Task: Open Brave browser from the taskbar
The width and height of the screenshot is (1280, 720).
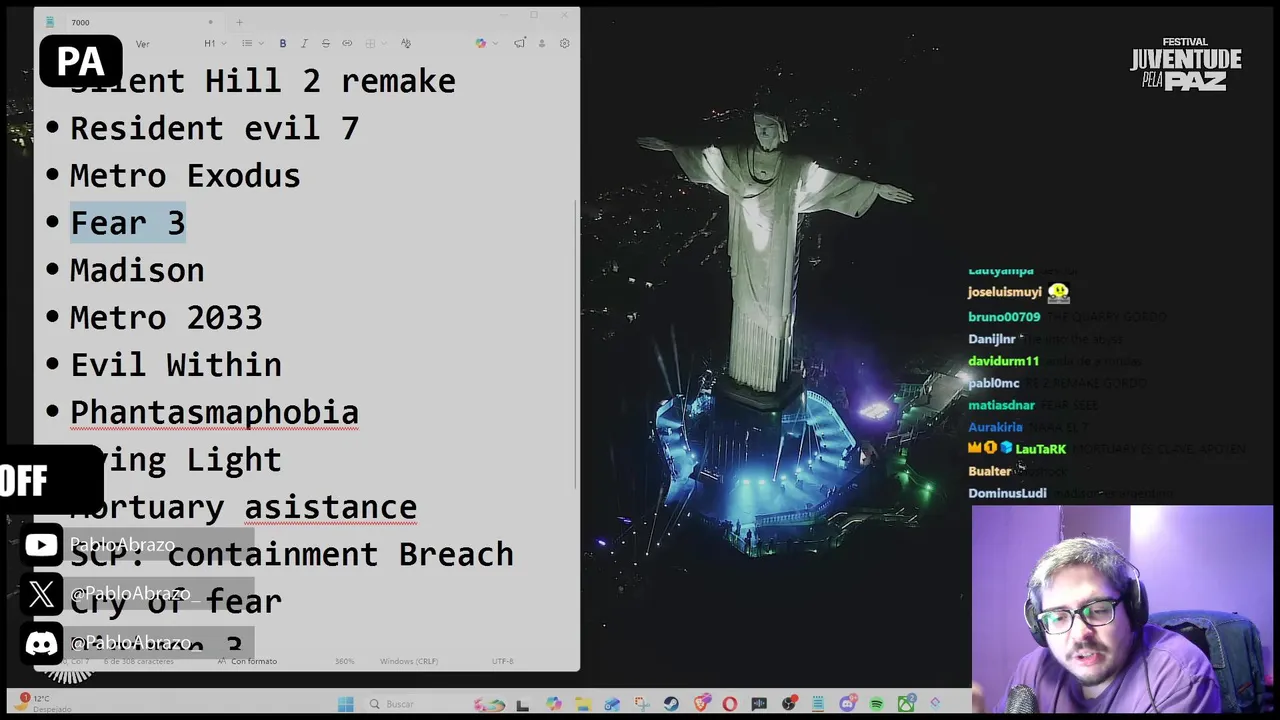Action: [702, 704]
